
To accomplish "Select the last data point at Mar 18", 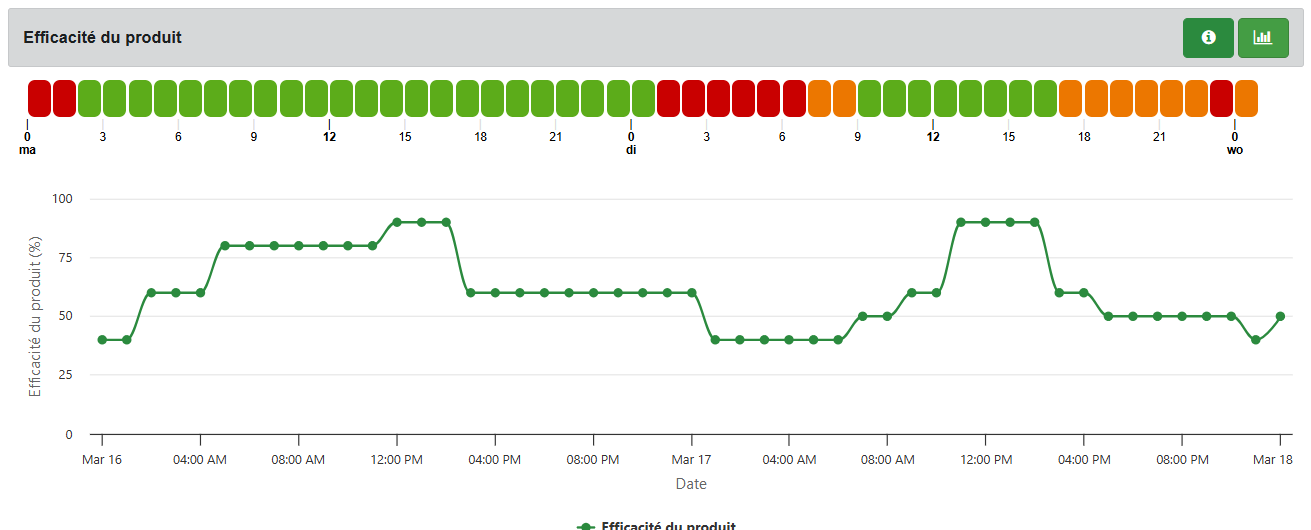I will (1280, 316).
